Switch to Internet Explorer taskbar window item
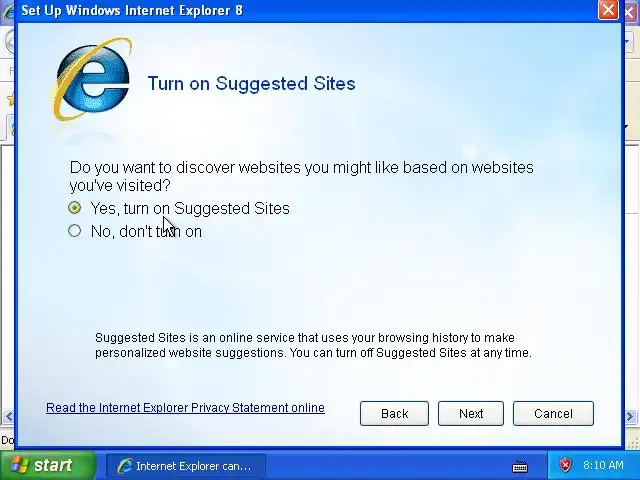This screenshot has height=480, width=640. click(186, 466)
